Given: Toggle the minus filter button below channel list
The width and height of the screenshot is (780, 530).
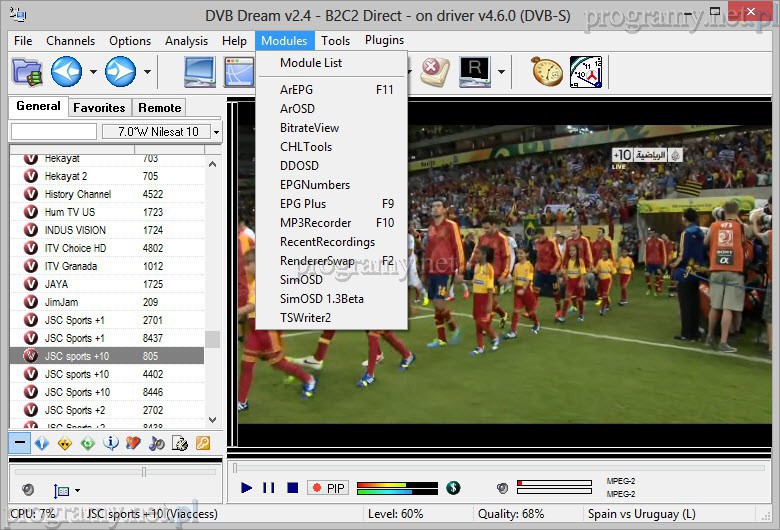Looking at the screenshot, I should pos(19,443).
